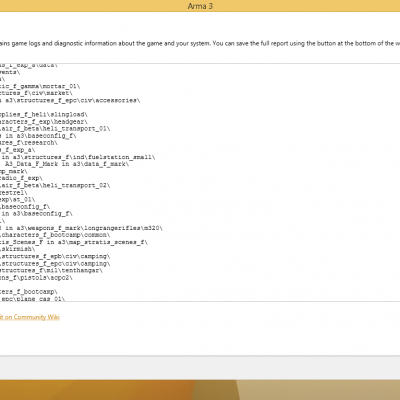The image size is (400, 400).
Task: Click the description text about game logs
Action: pos(200,43)
